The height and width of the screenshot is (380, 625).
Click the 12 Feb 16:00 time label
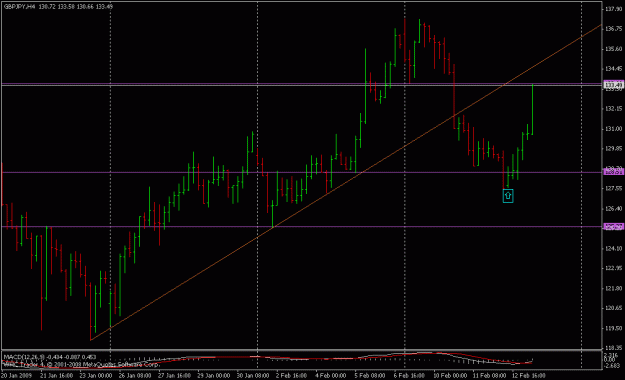(x=529, y=376)
